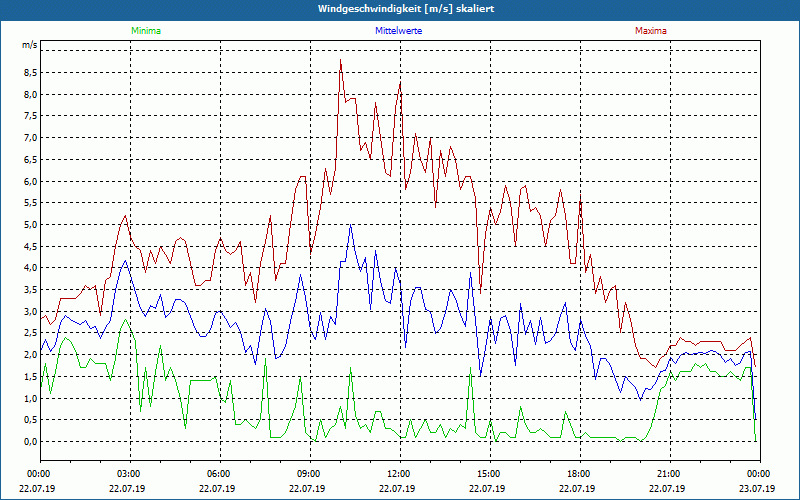Click the 8,0 y-axis value
The image size is (800, 500).
(30, 94)
